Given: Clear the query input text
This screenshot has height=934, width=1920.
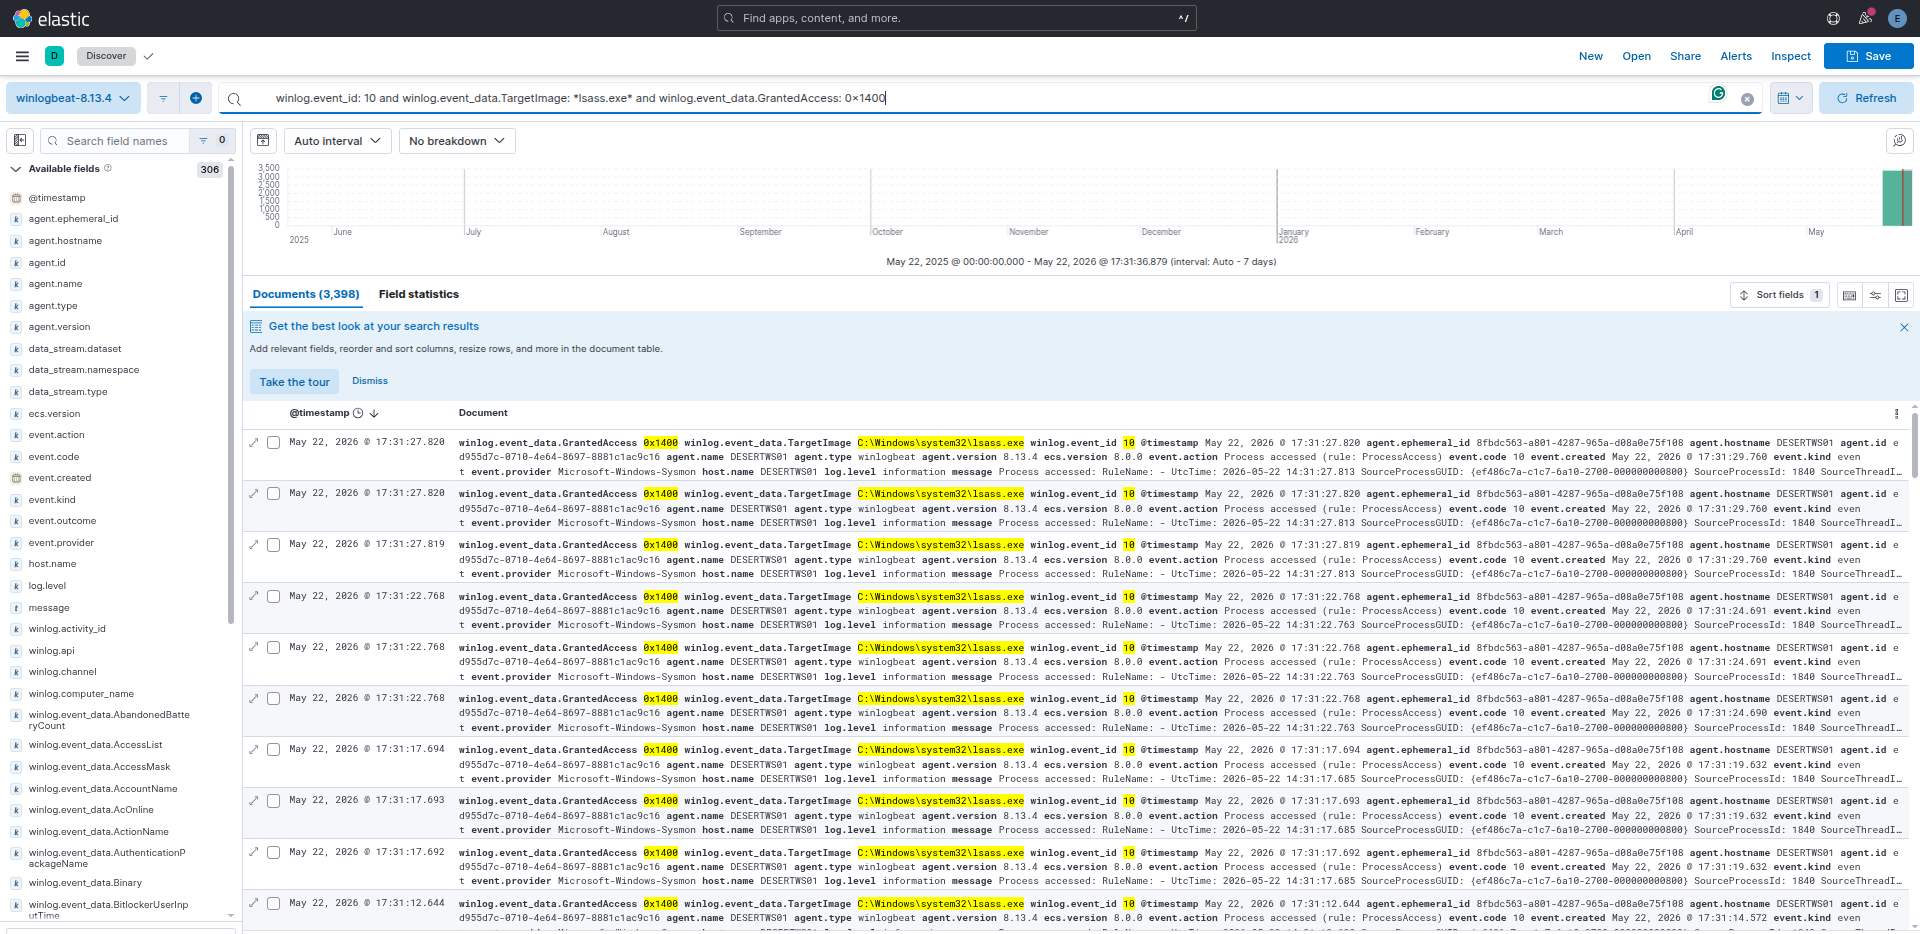Looking at the screenshot, I should point(1747,99).
